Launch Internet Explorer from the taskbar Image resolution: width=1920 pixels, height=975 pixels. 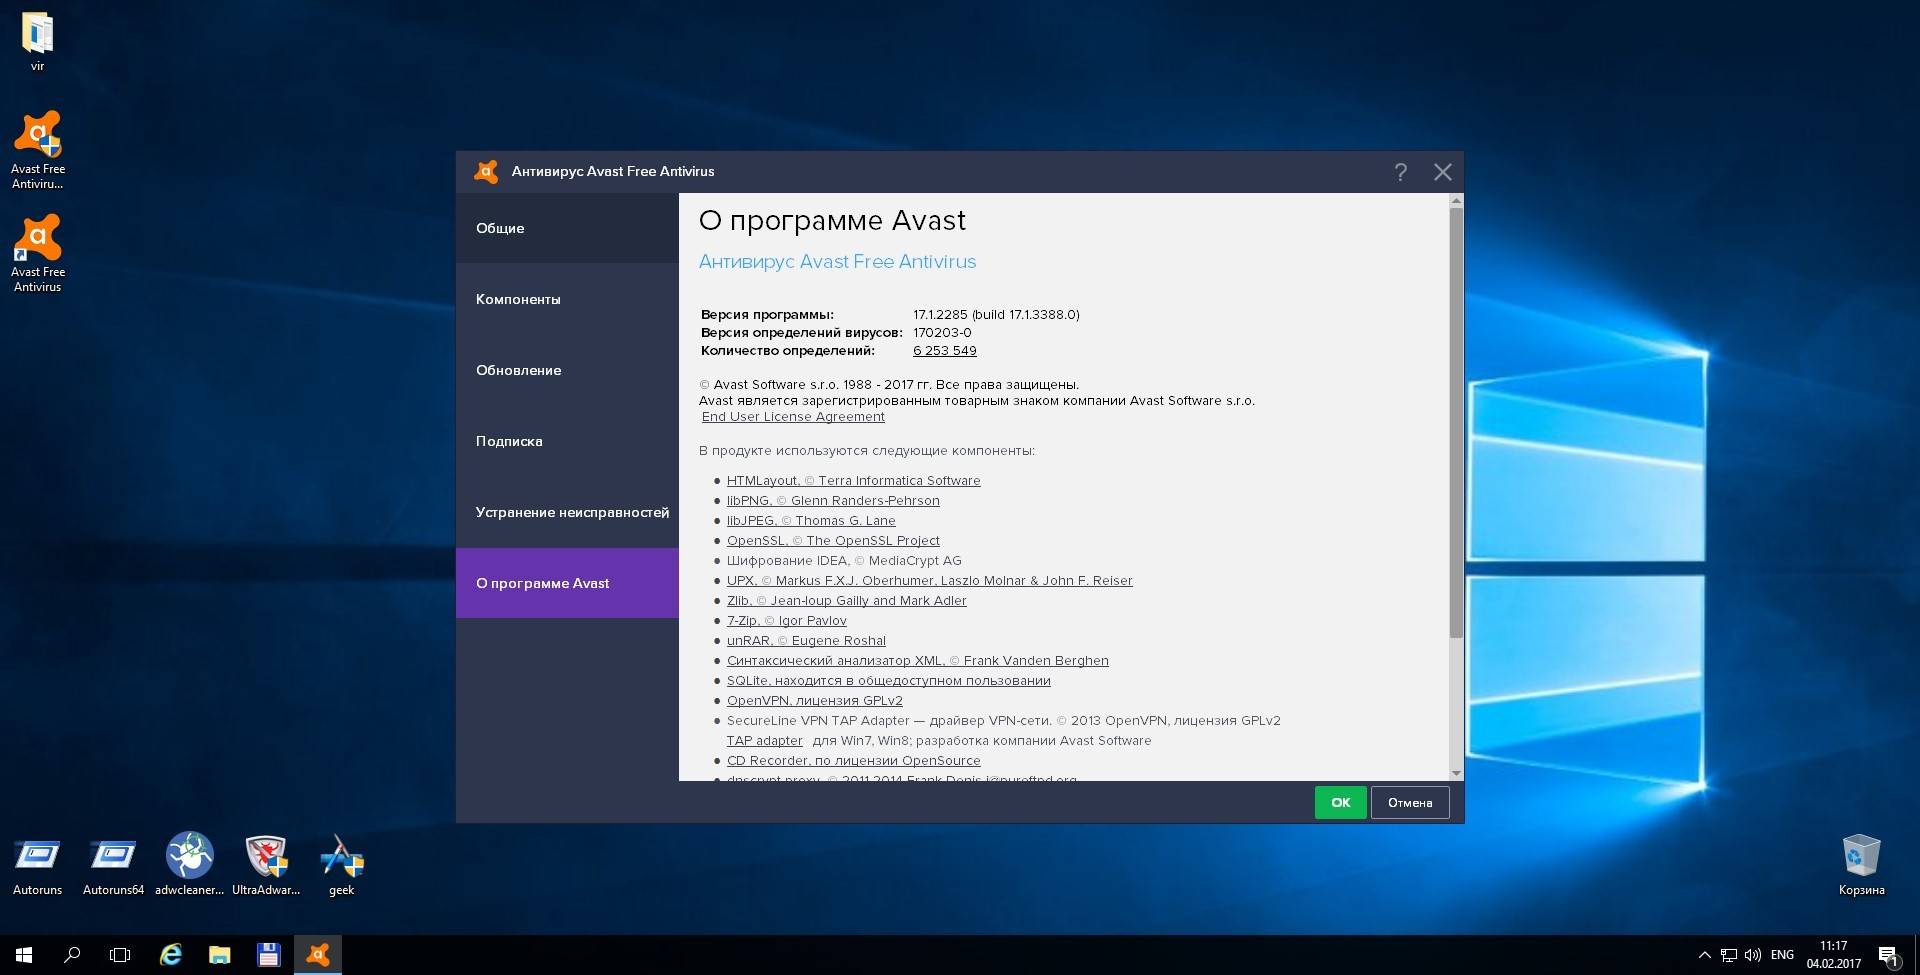pyautogui.click(x=171, y=955)
